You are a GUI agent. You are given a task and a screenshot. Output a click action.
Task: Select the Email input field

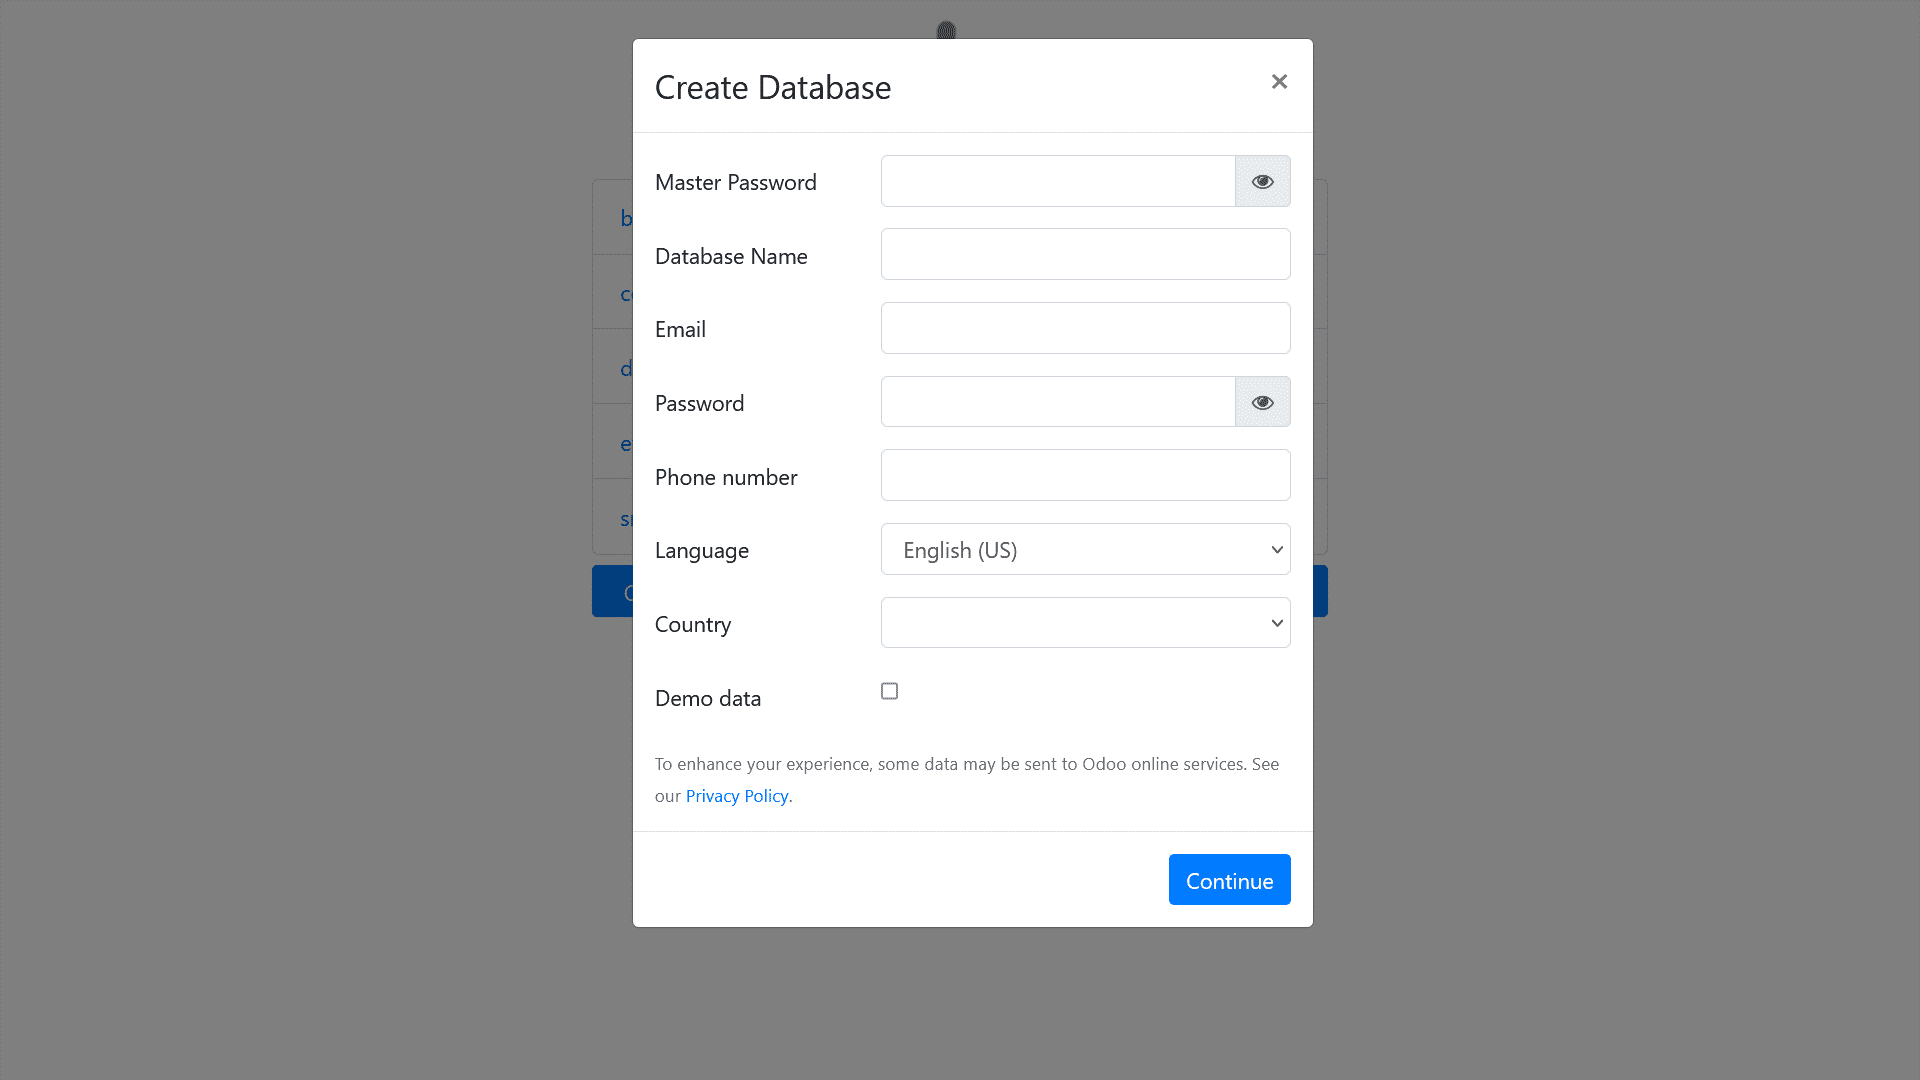click(1085, 328)
